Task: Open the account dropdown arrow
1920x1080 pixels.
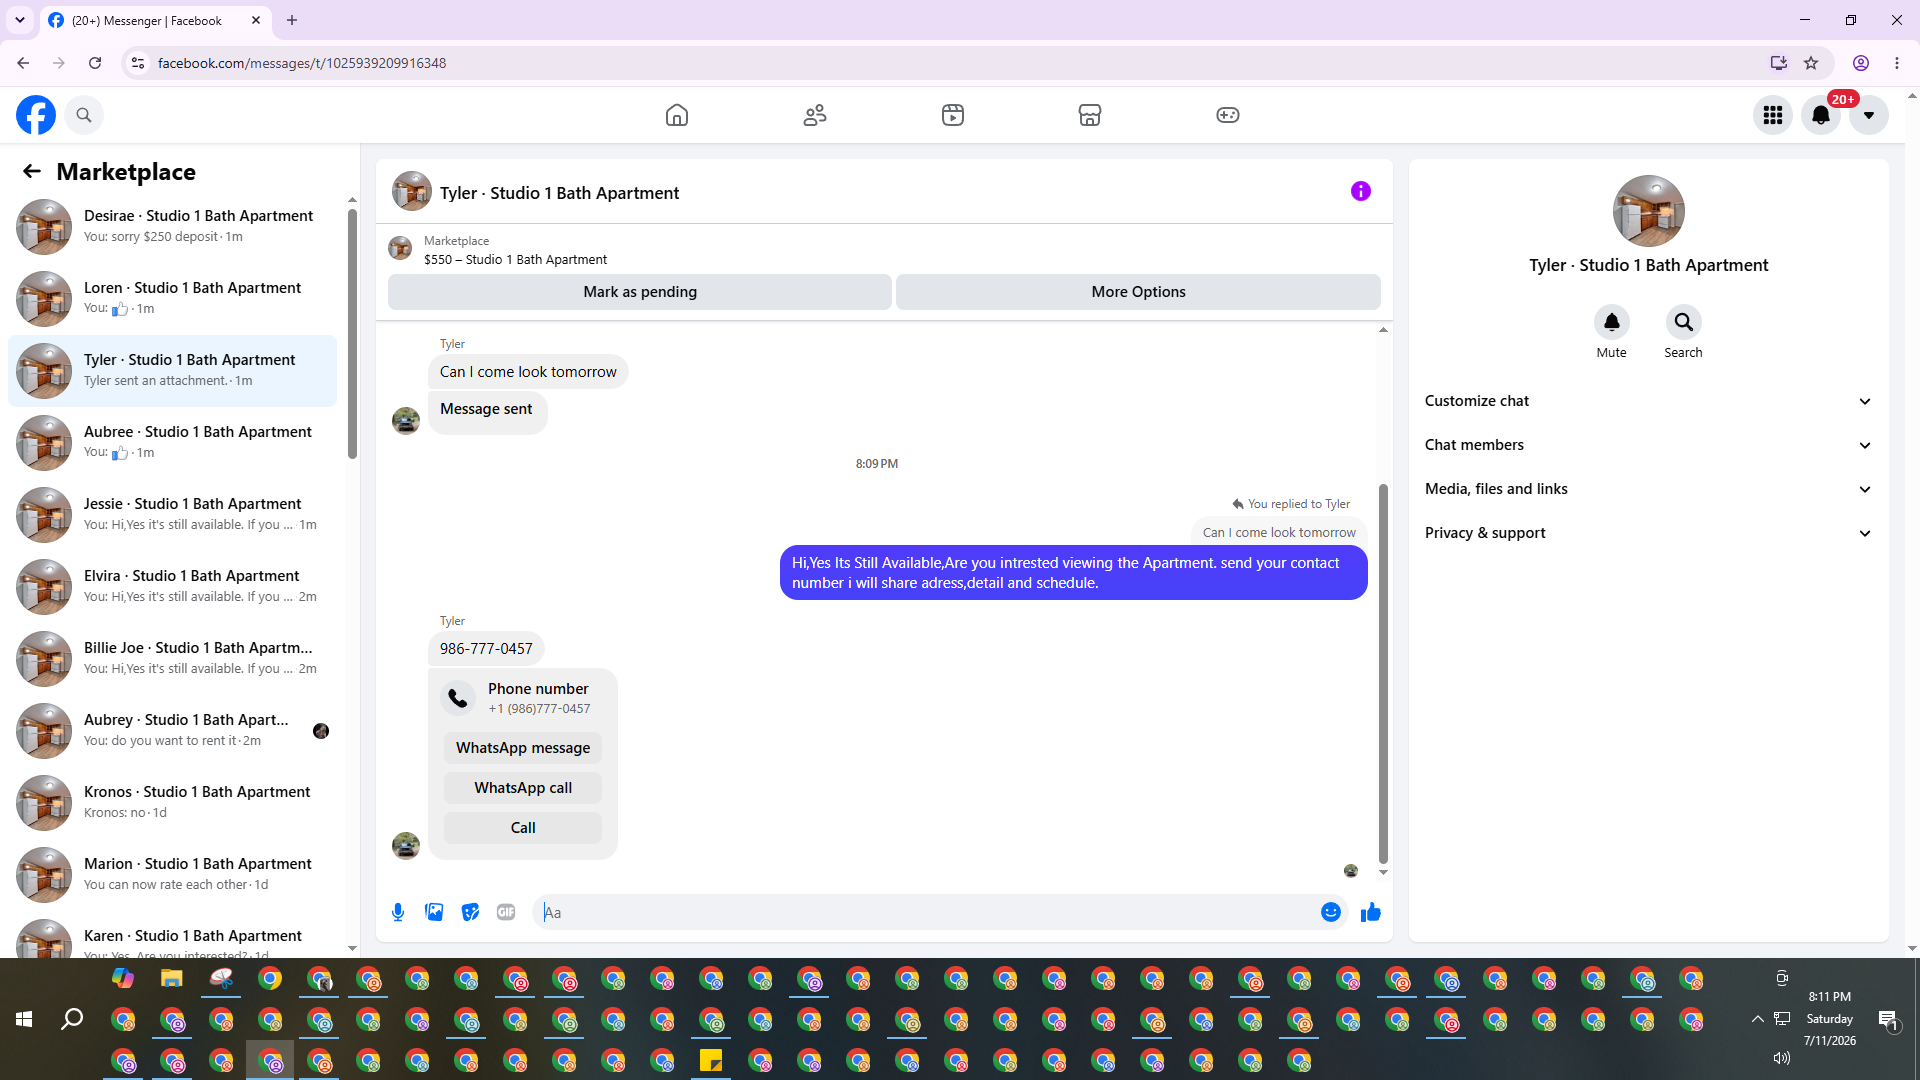Action: coord(1869,115)
